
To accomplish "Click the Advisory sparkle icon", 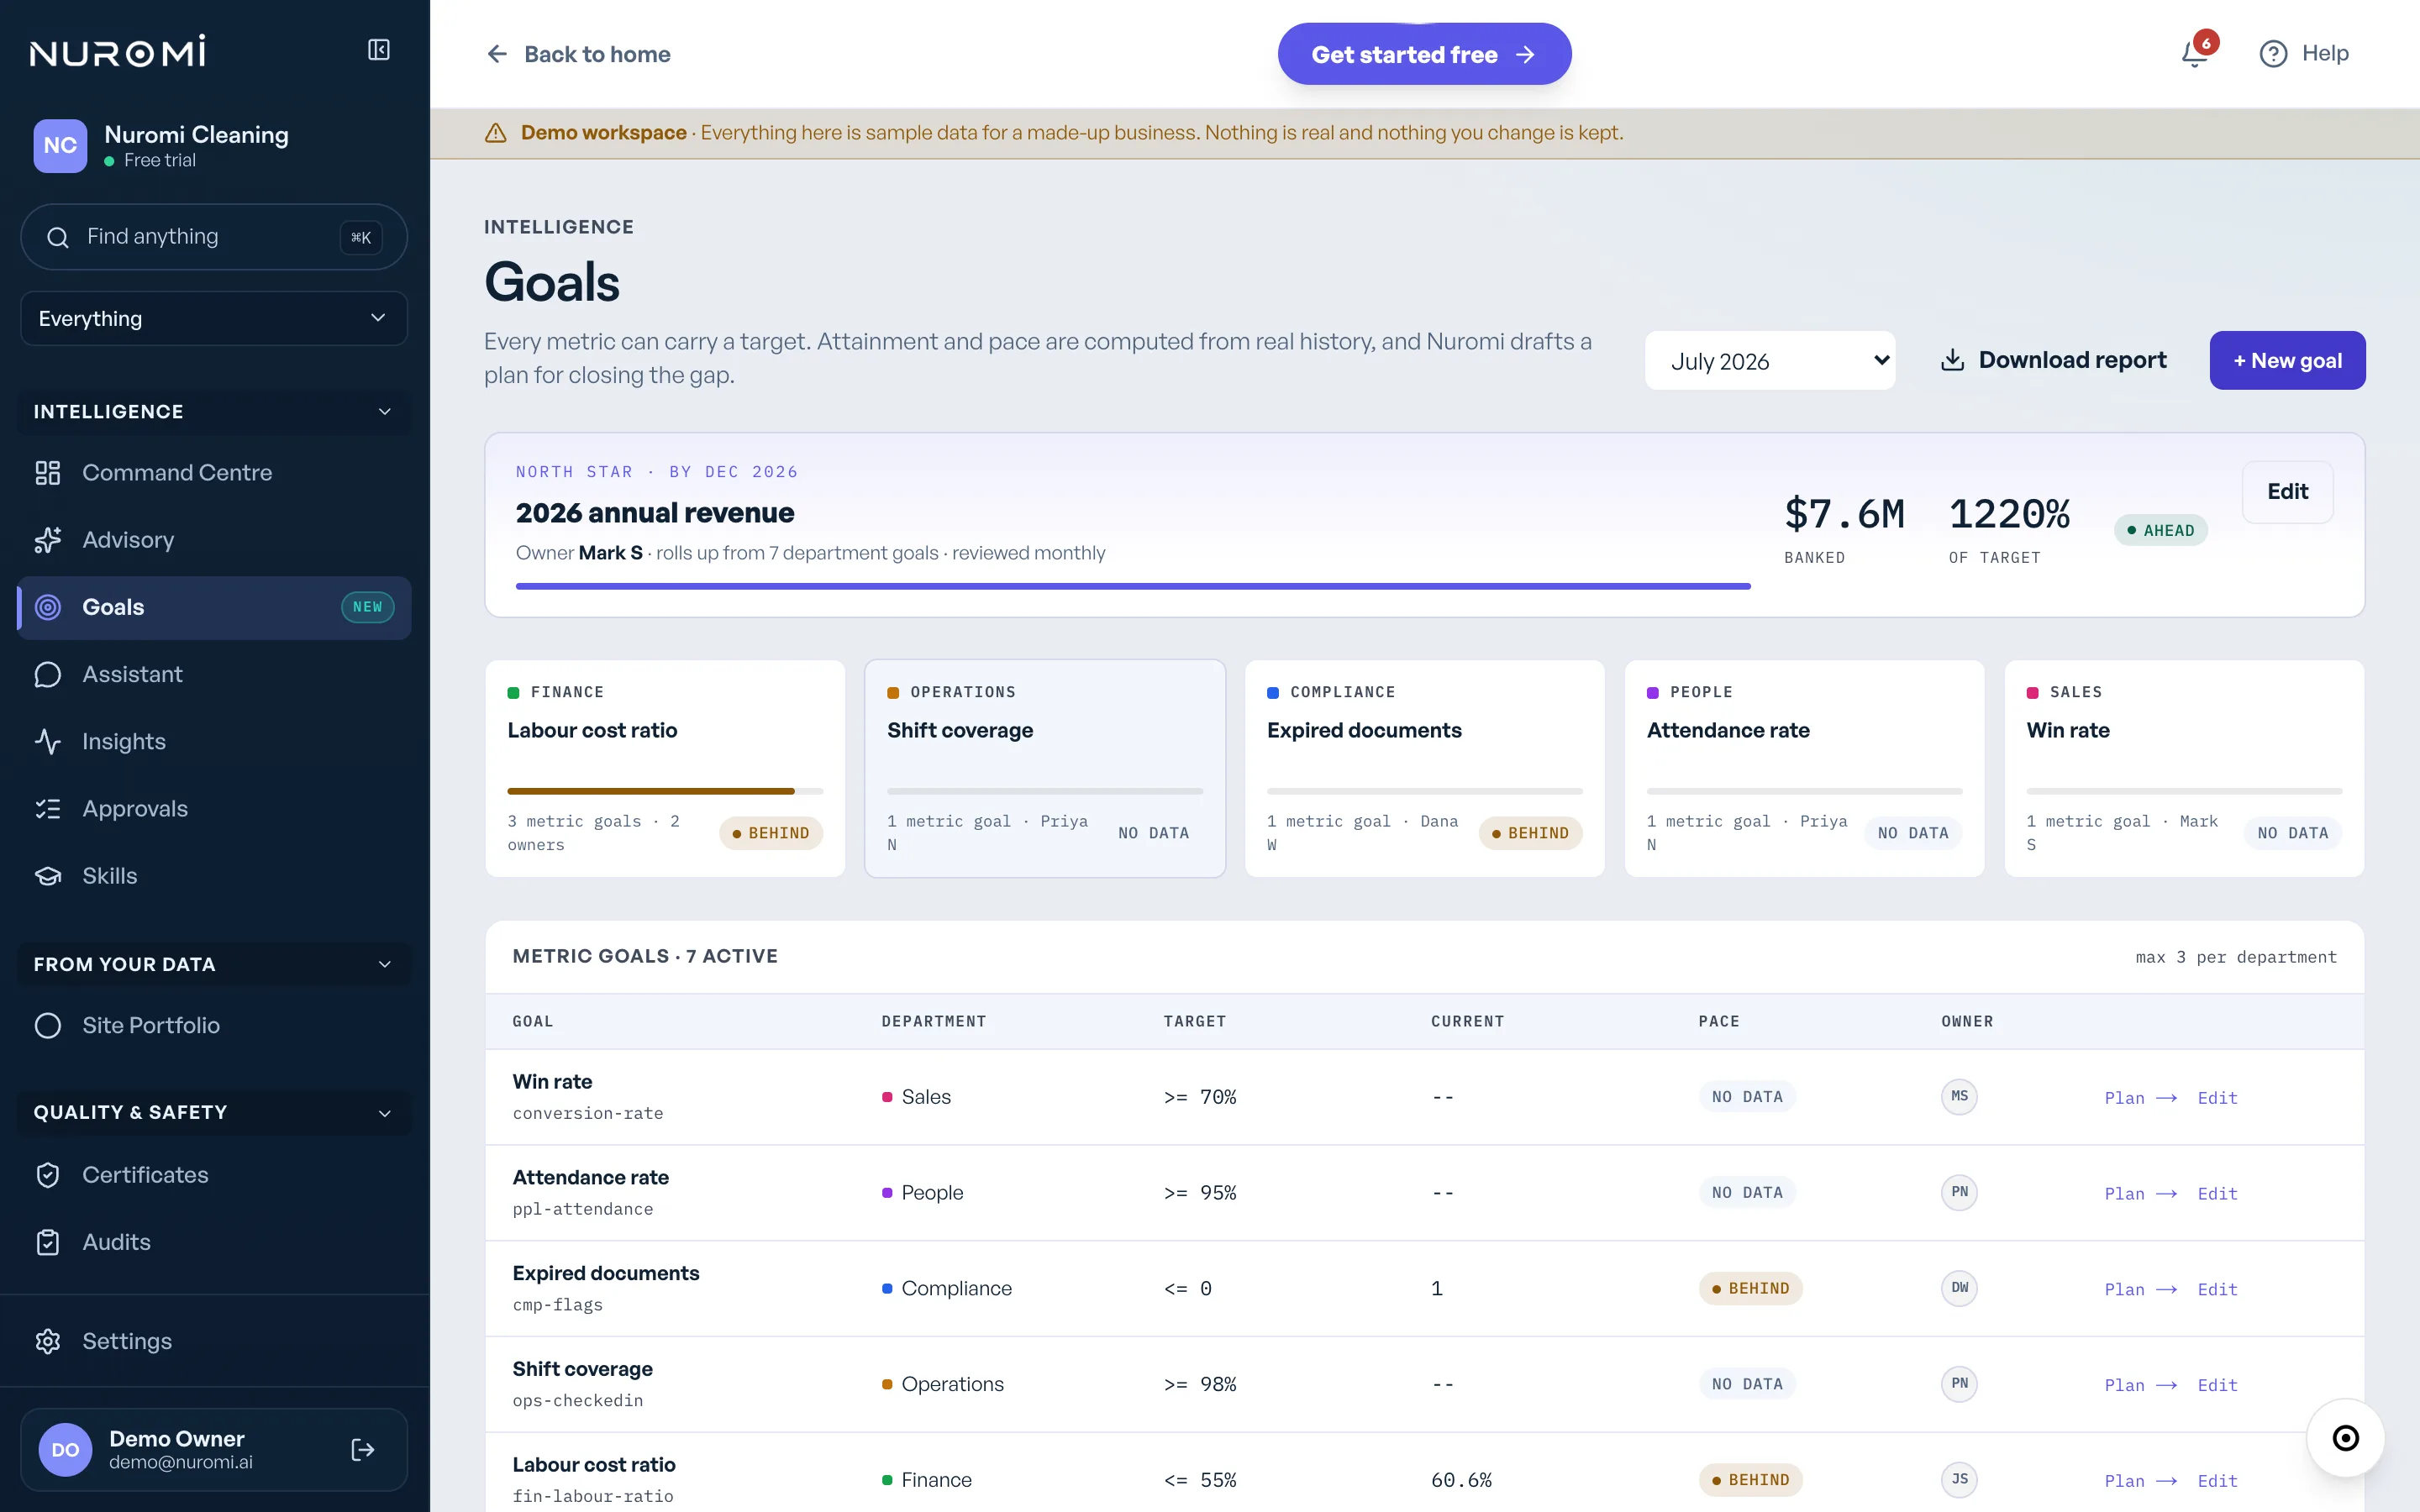I will coord(48,540).
